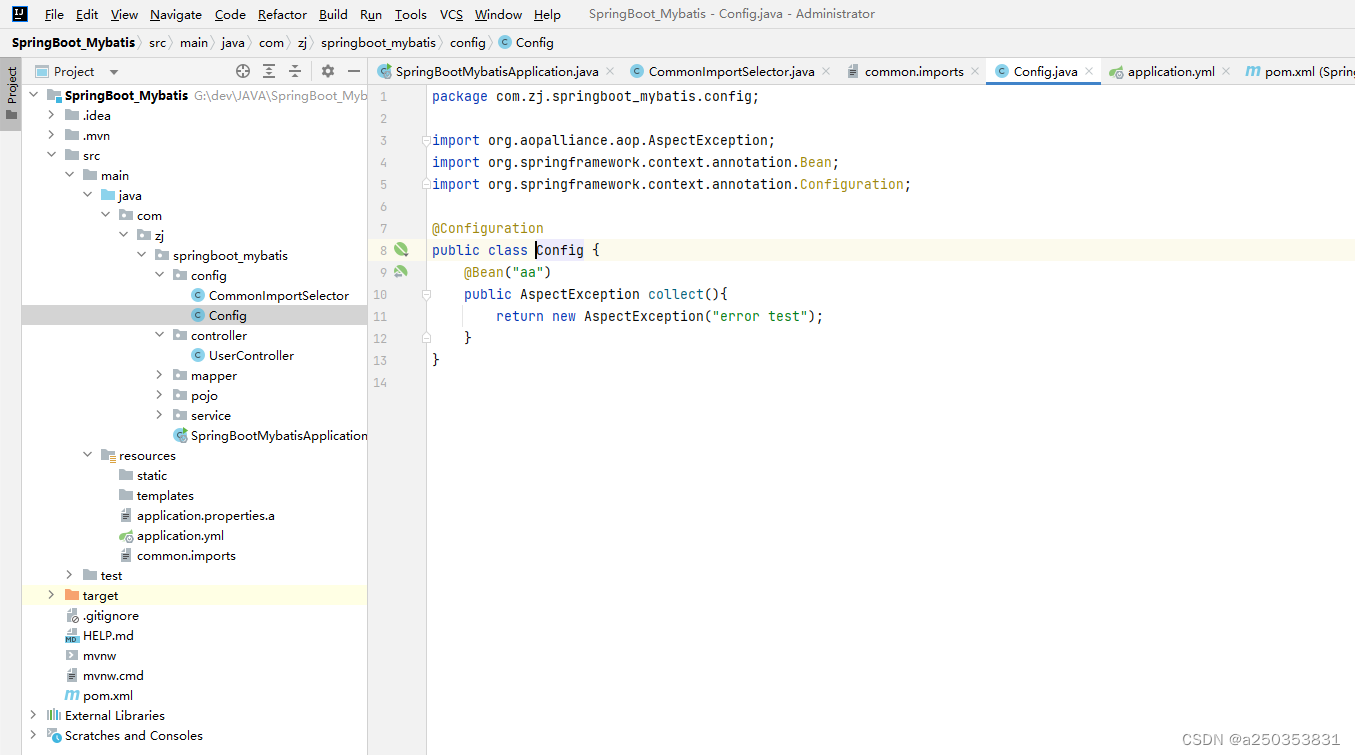Open the File menu
Screen dimensions: 1355x755
[x=54, y=14]
